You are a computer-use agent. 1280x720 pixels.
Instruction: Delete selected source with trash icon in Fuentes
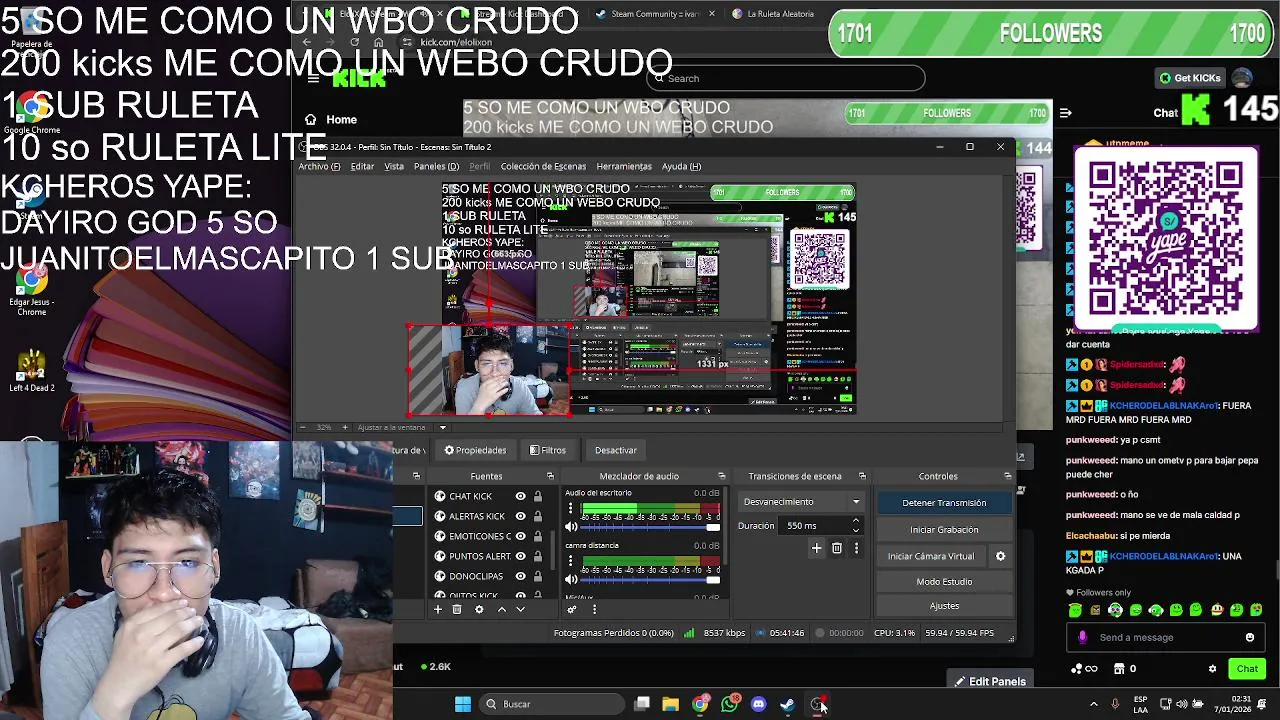[457, 609]
